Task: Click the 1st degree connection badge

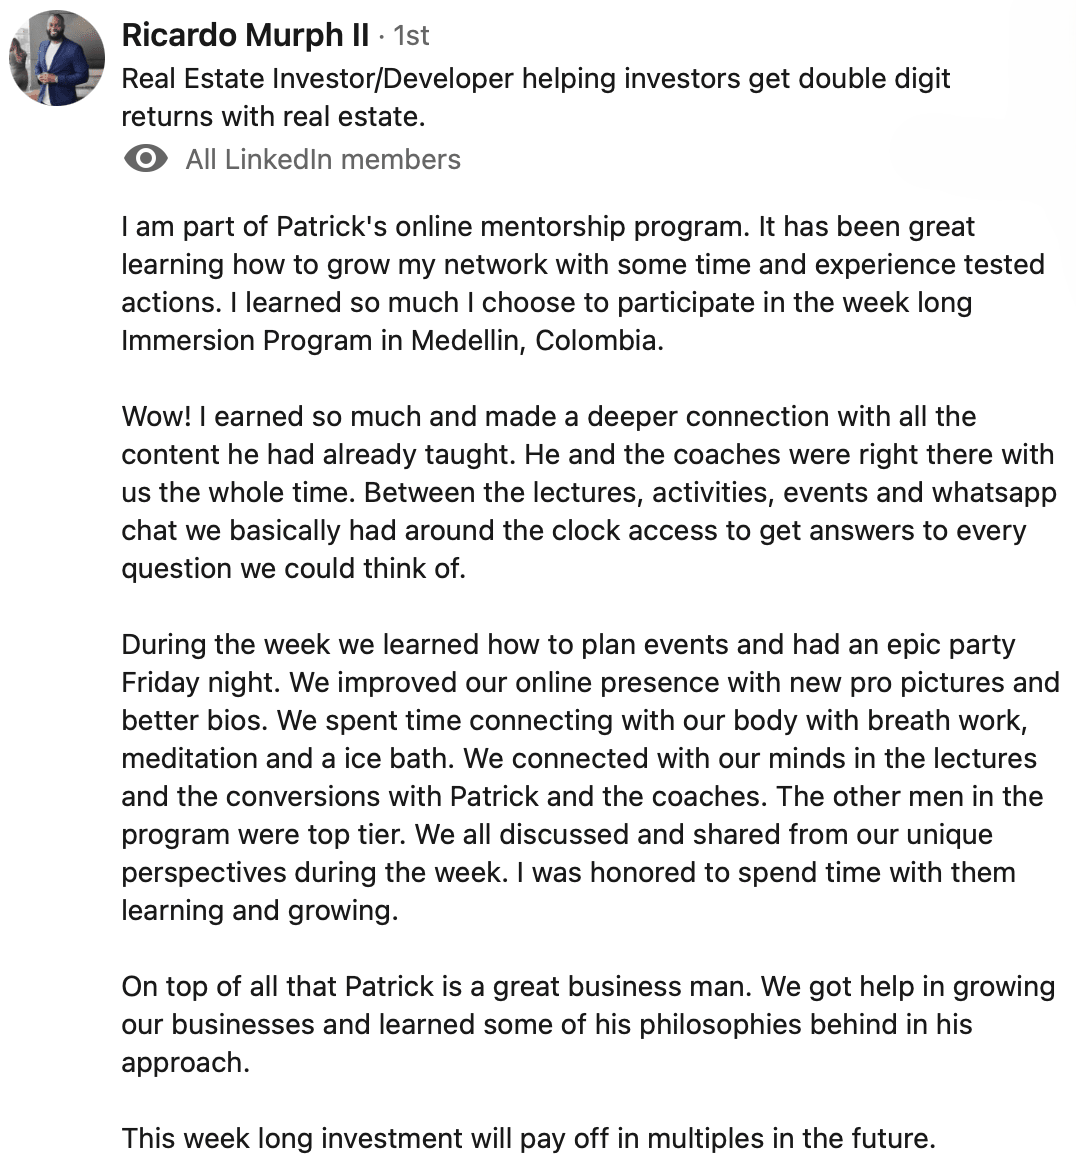Action: [411, 36]
